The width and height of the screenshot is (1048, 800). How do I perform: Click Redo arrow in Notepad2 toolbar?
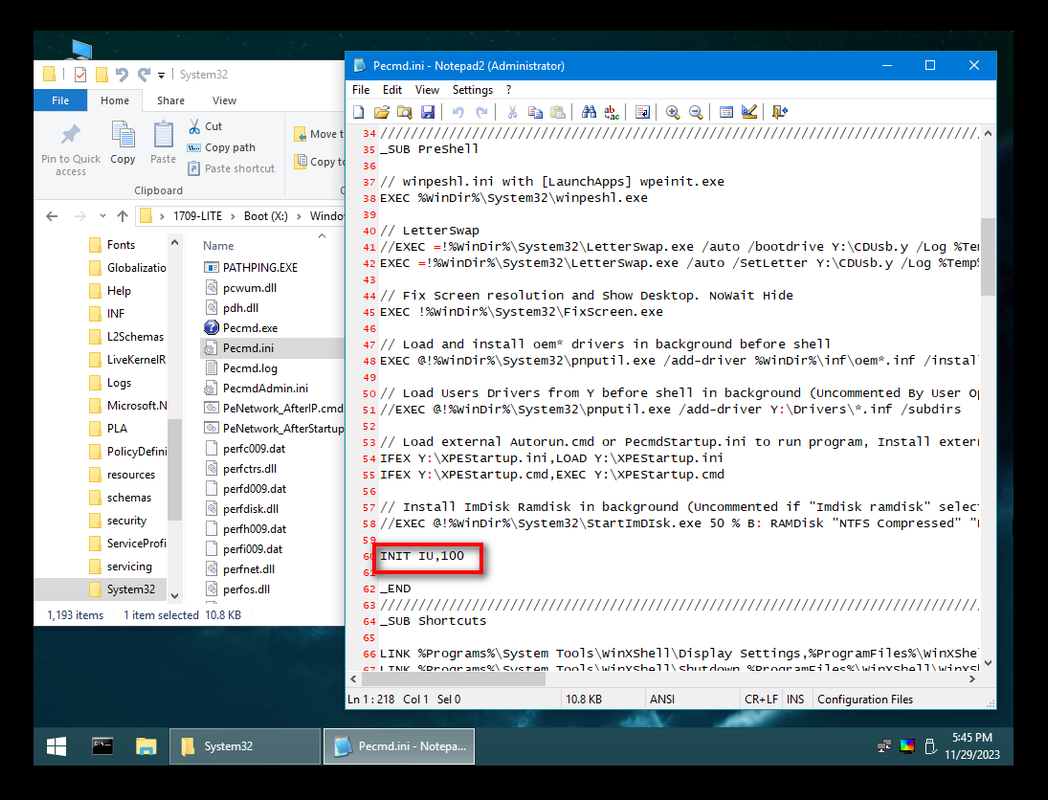click(481, 112)
